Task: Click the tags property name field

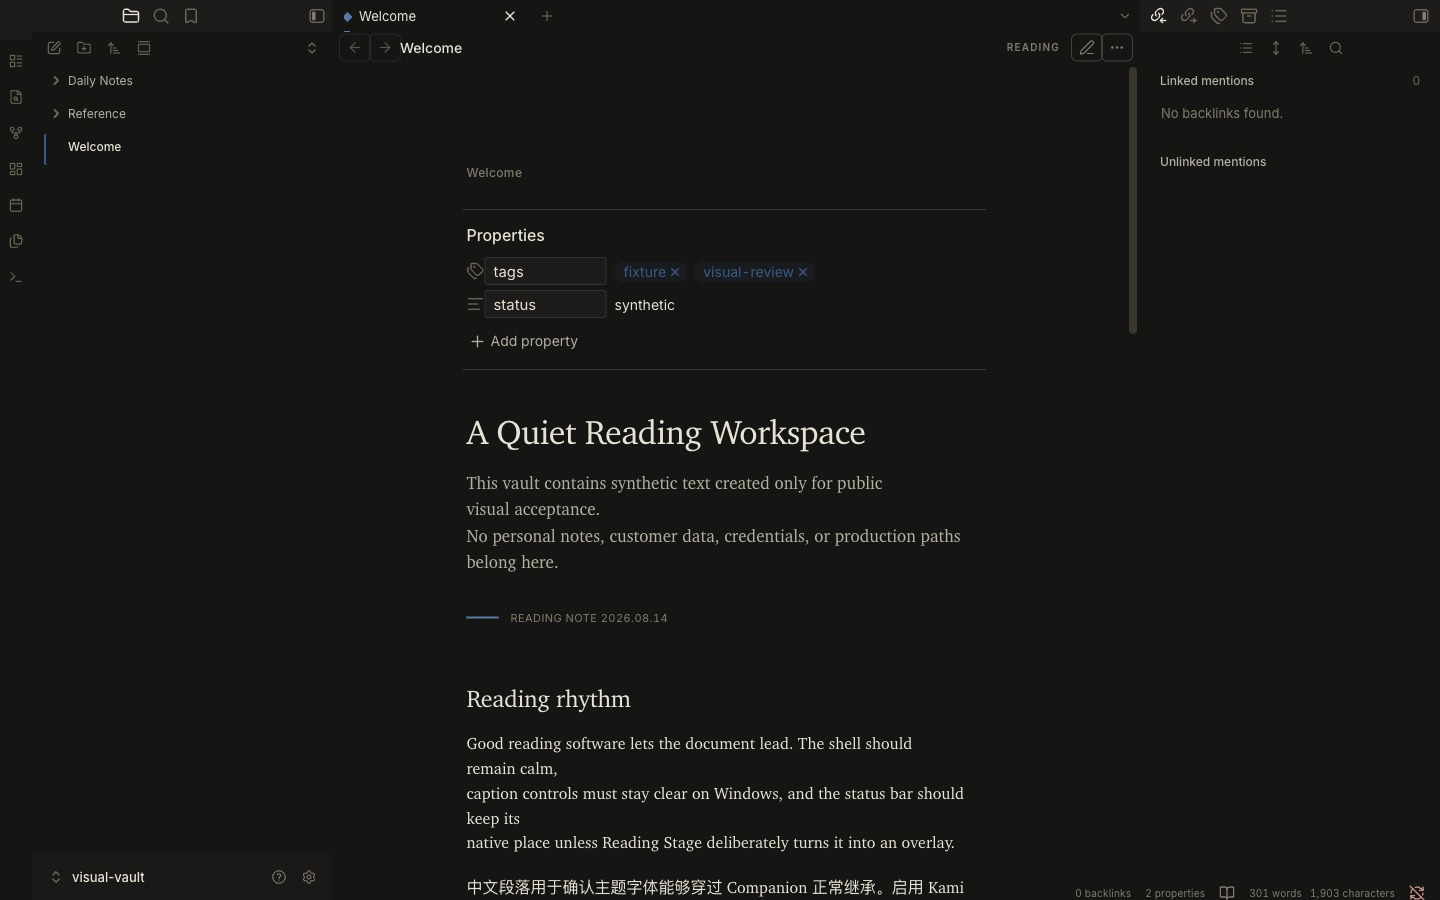Action: [x=545, y=272]
